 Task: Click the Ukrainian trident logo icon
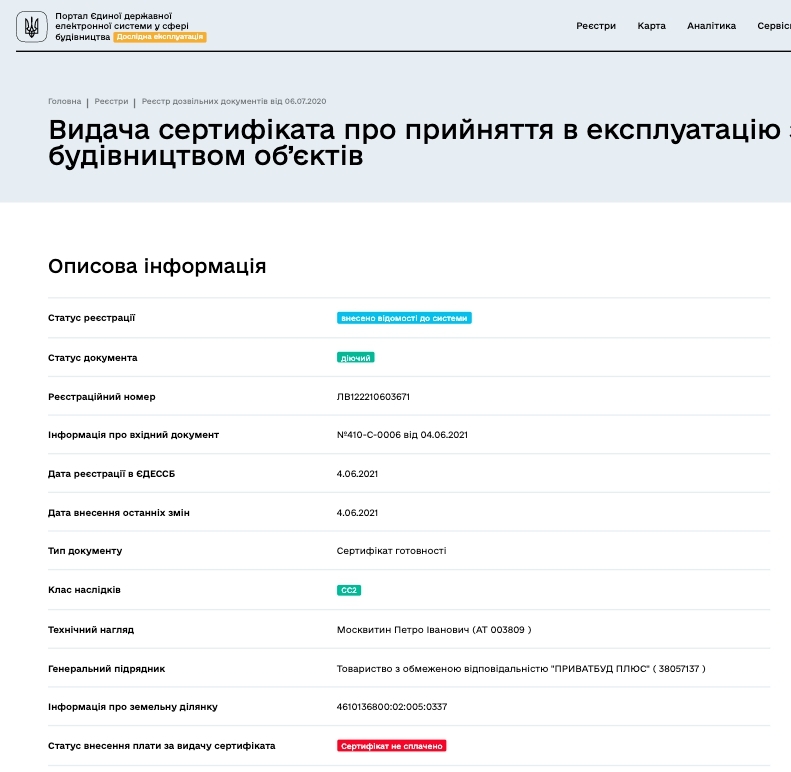coord(32,27)
